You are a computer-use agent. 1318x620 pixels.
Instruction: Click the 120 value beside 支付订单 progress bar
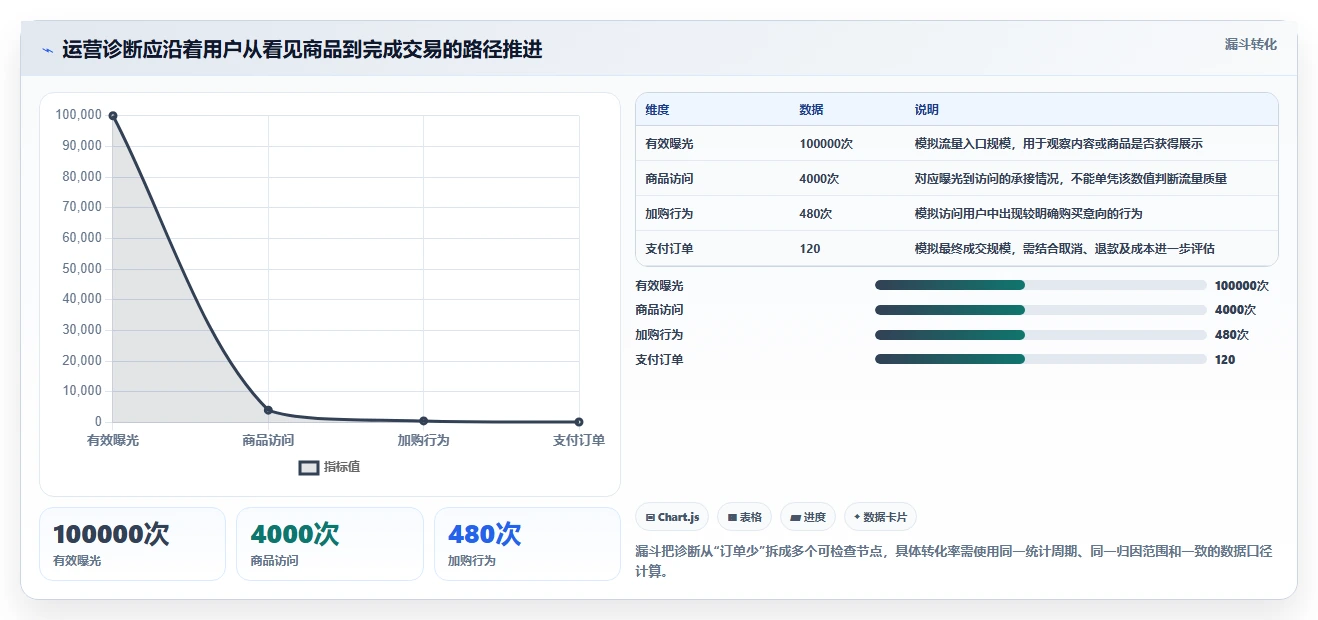click(1225, 359)
